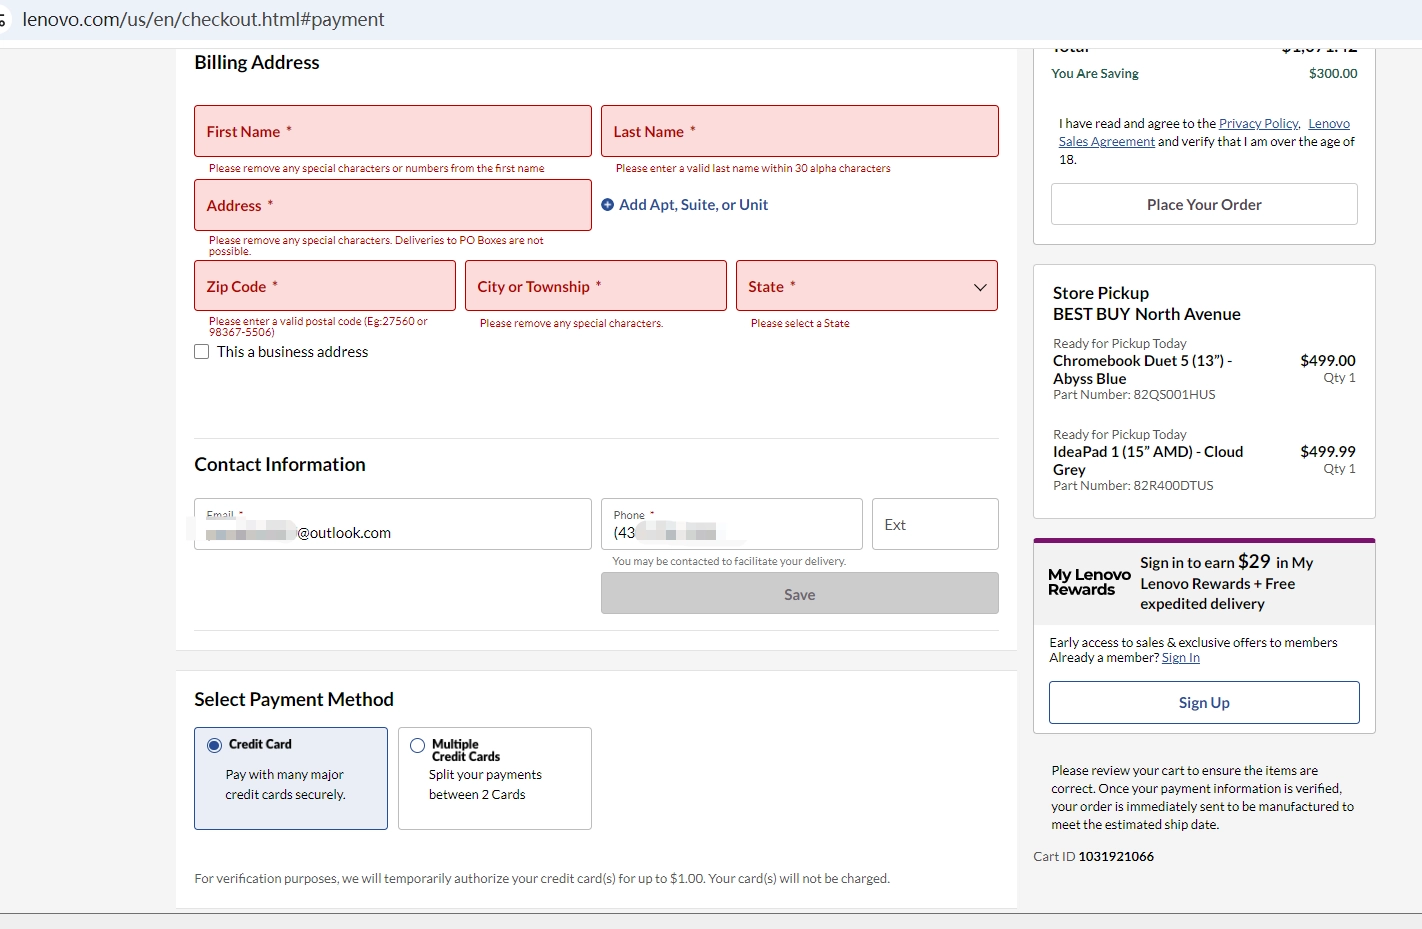The width and height of the screenshot is (1422, 929).
Task: Click the 'Deliveries to PO Boxes' address error text
Action: (x=376, y=246)
